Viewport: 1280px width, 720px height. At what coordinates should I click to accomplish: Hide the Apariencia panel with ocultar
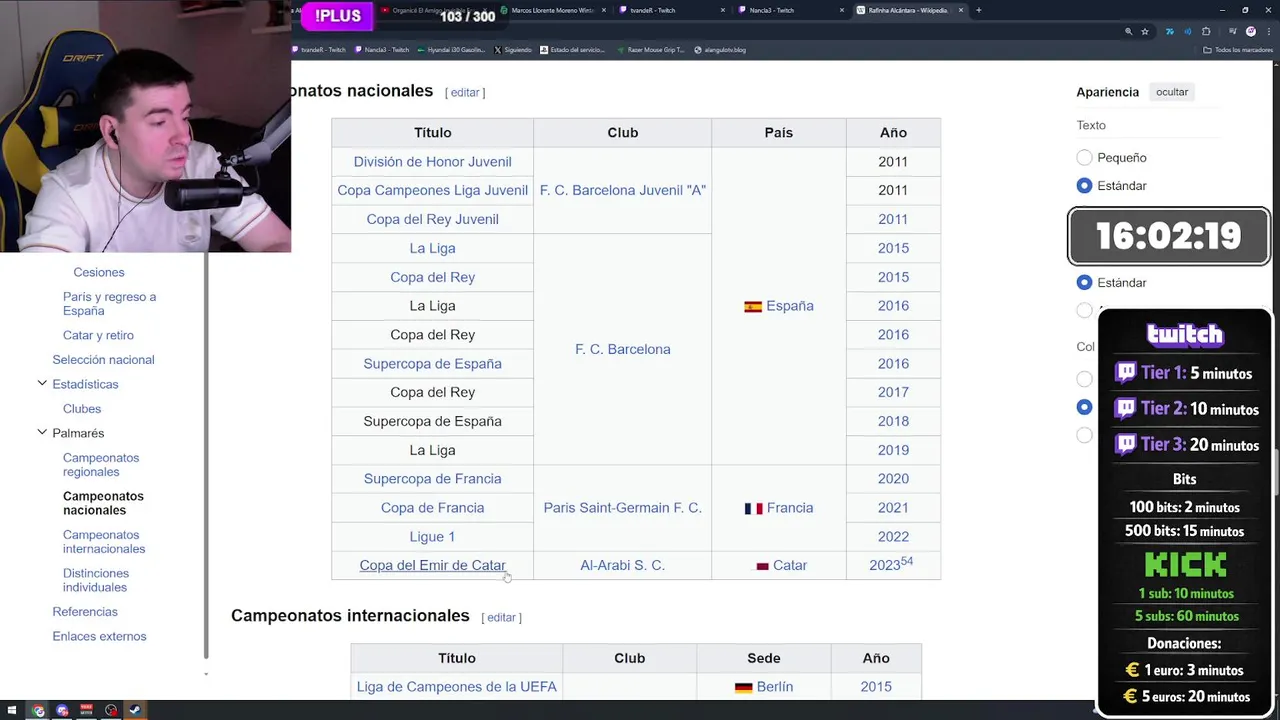tap(1172, 92)
